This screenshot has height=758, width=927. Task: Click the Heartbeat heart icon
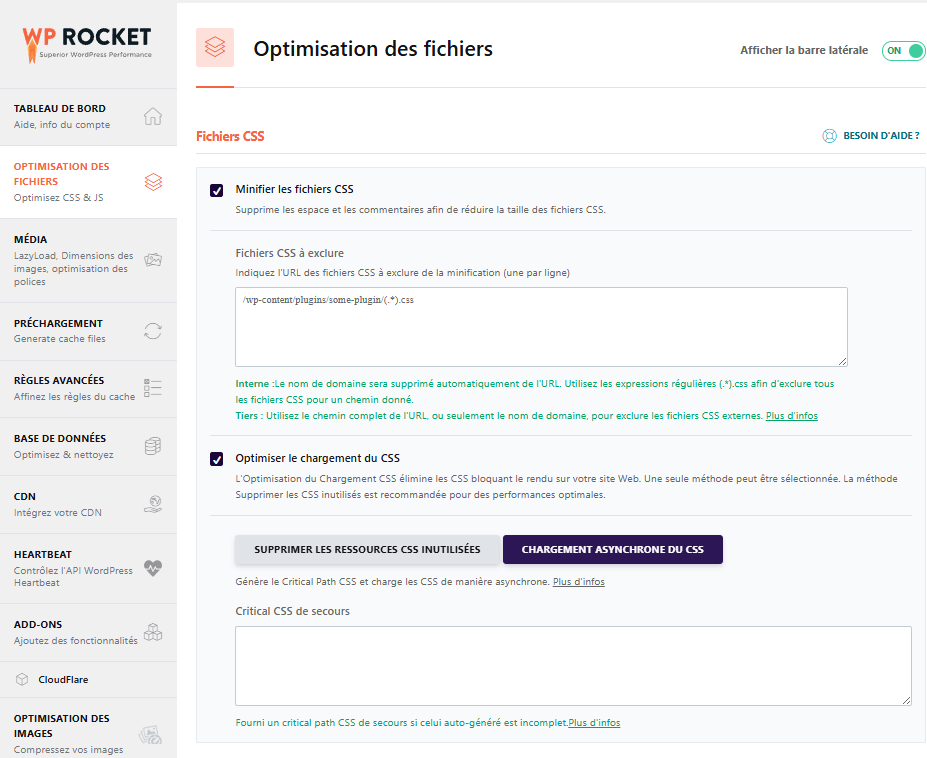coord(153,568)
